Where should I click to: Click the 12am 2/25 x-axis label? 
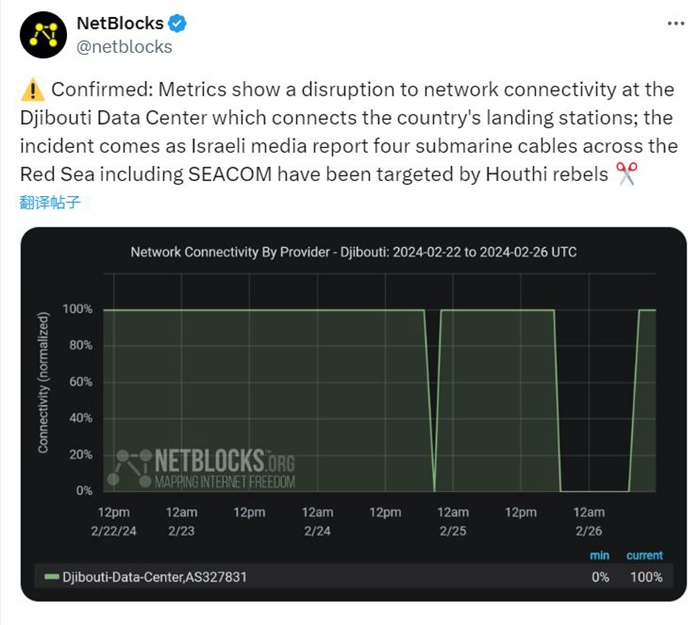(x=453, y=521)
